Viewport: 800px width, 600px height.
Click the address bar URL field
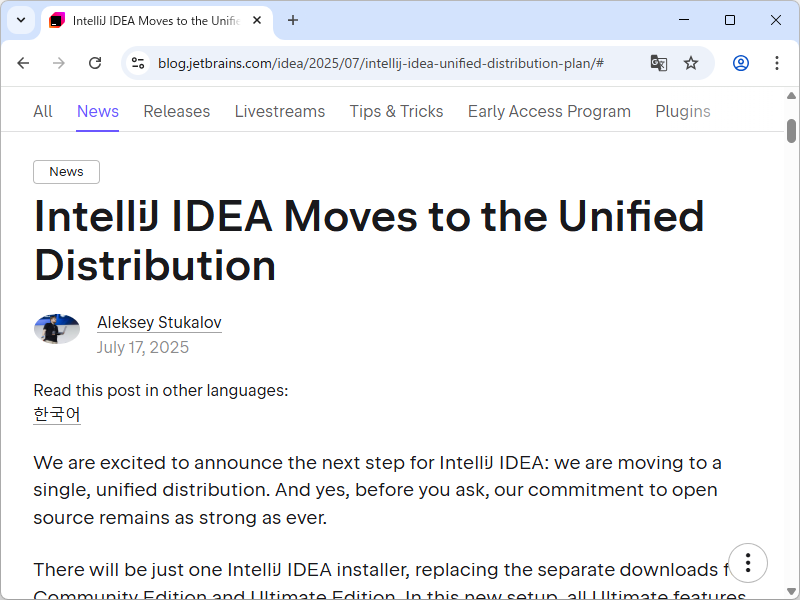pyautogui.click(x=380, y=63)
